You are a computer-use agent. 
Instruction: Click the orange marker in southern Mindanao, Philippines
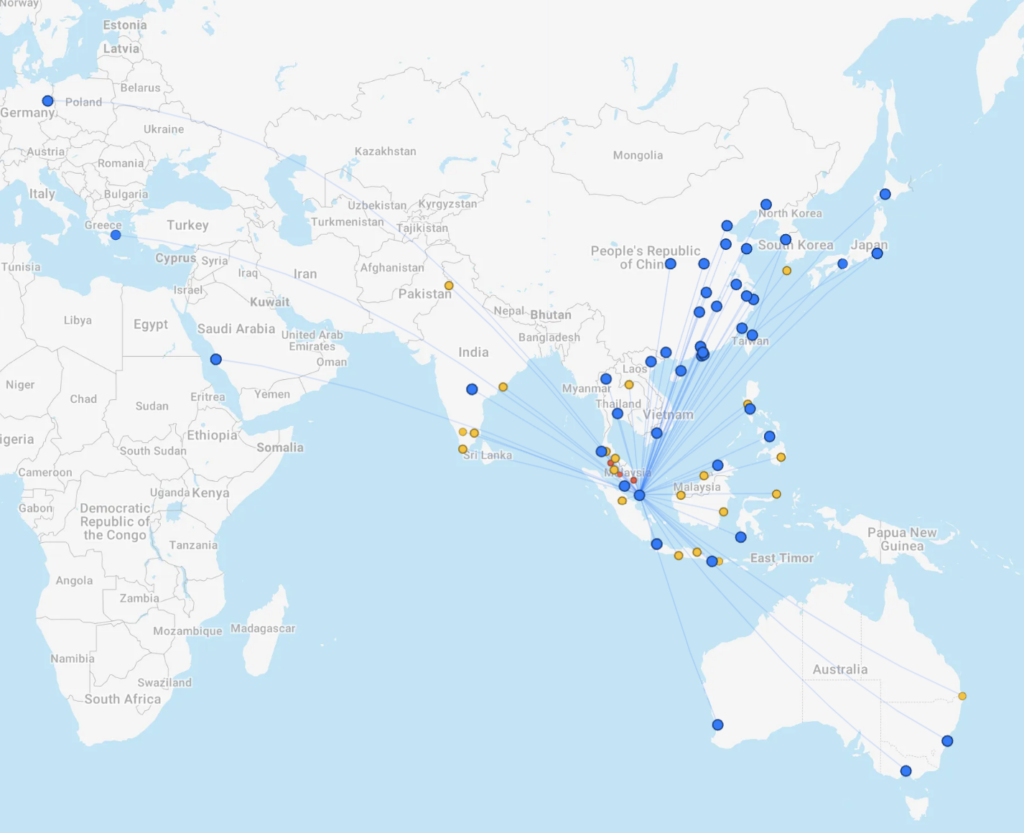(781, 458)
